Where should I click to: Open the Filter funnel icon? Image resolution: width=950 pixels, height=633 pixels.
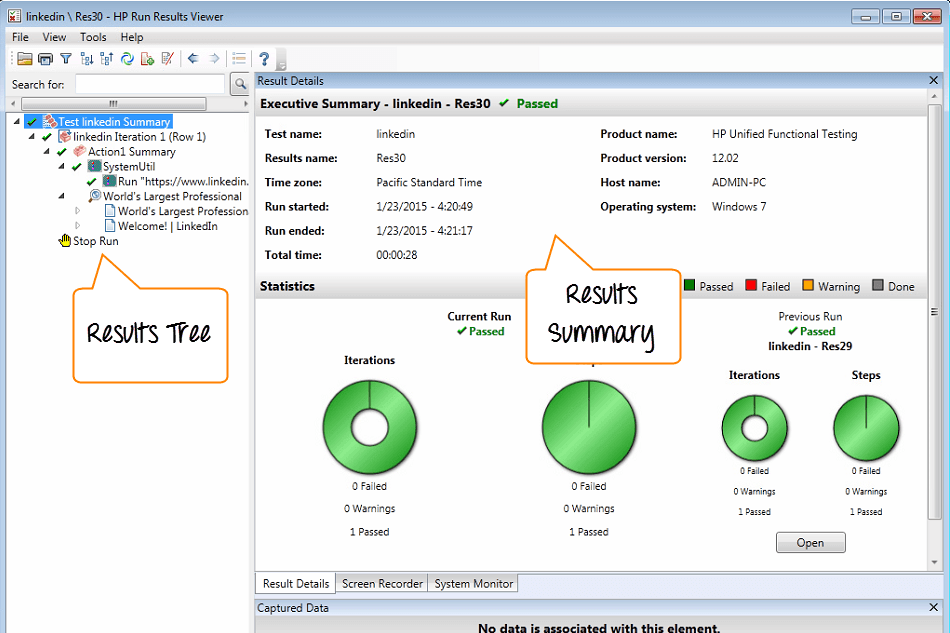click(x=66, y=59)
